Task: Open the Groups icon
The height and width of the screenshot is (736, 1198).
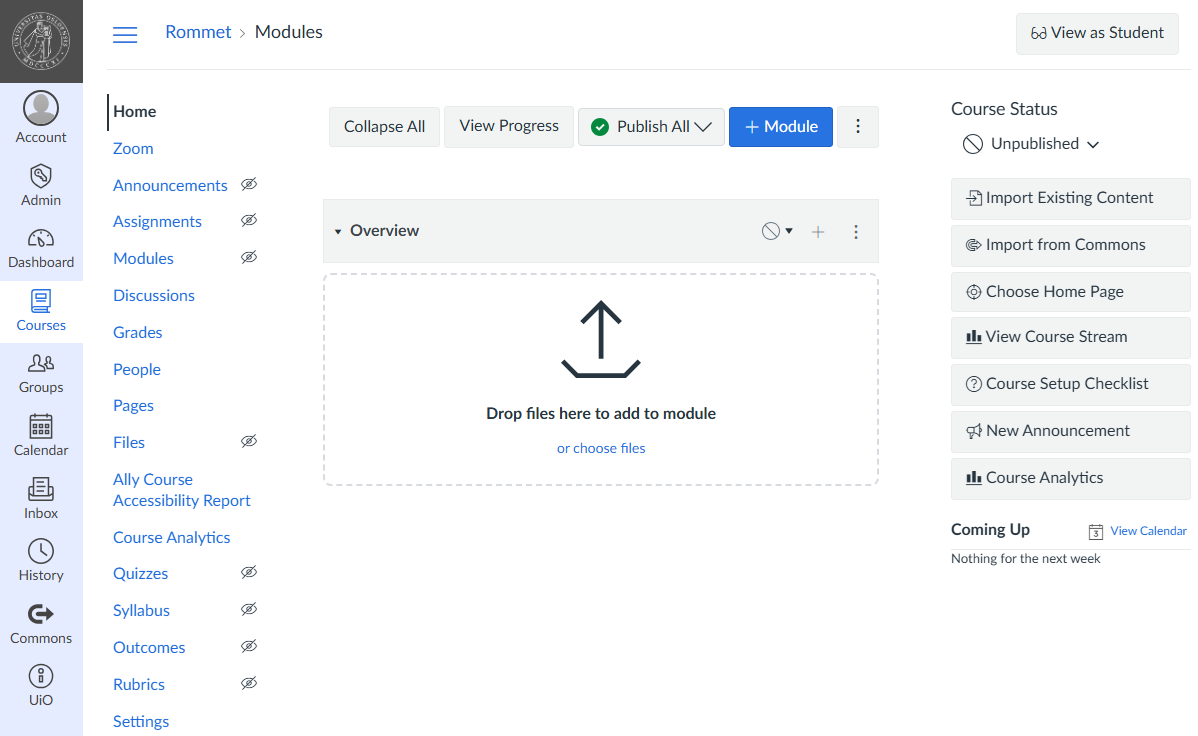Action: 40,363
